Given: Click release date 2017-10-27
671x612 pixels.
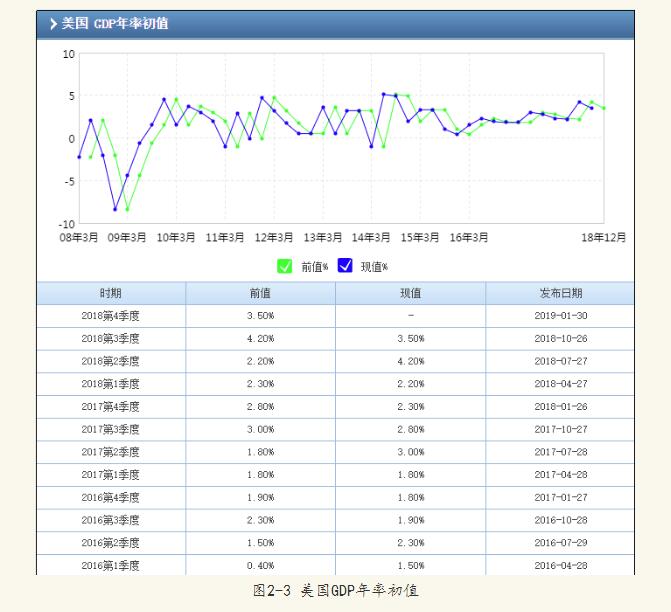Looking at the screenshot, I should (561, 429).
